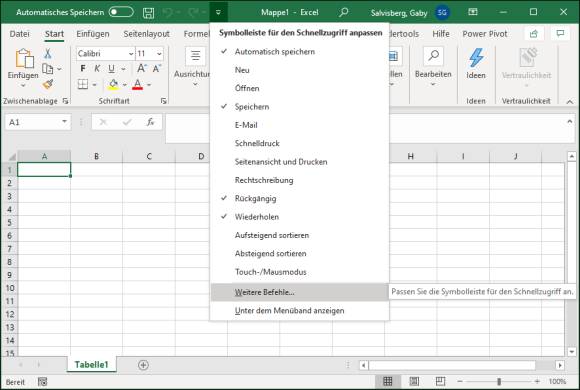The width and height of the screenshot is (580, 390).
Task: Increase font size with large A
Action: coord(142,68)
